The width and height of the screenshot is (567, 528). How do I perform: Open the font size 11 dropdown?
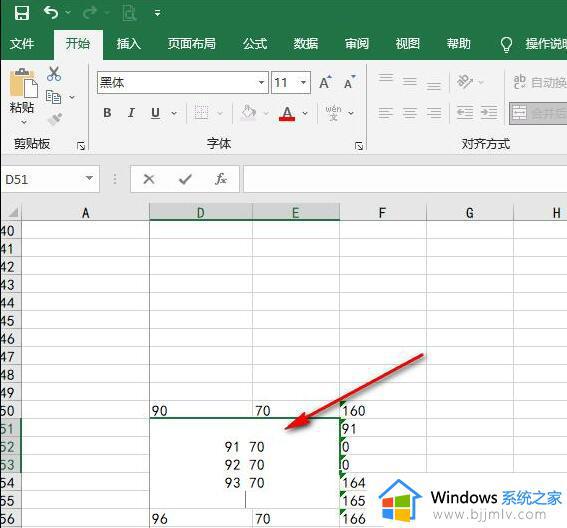click(303, 83)
